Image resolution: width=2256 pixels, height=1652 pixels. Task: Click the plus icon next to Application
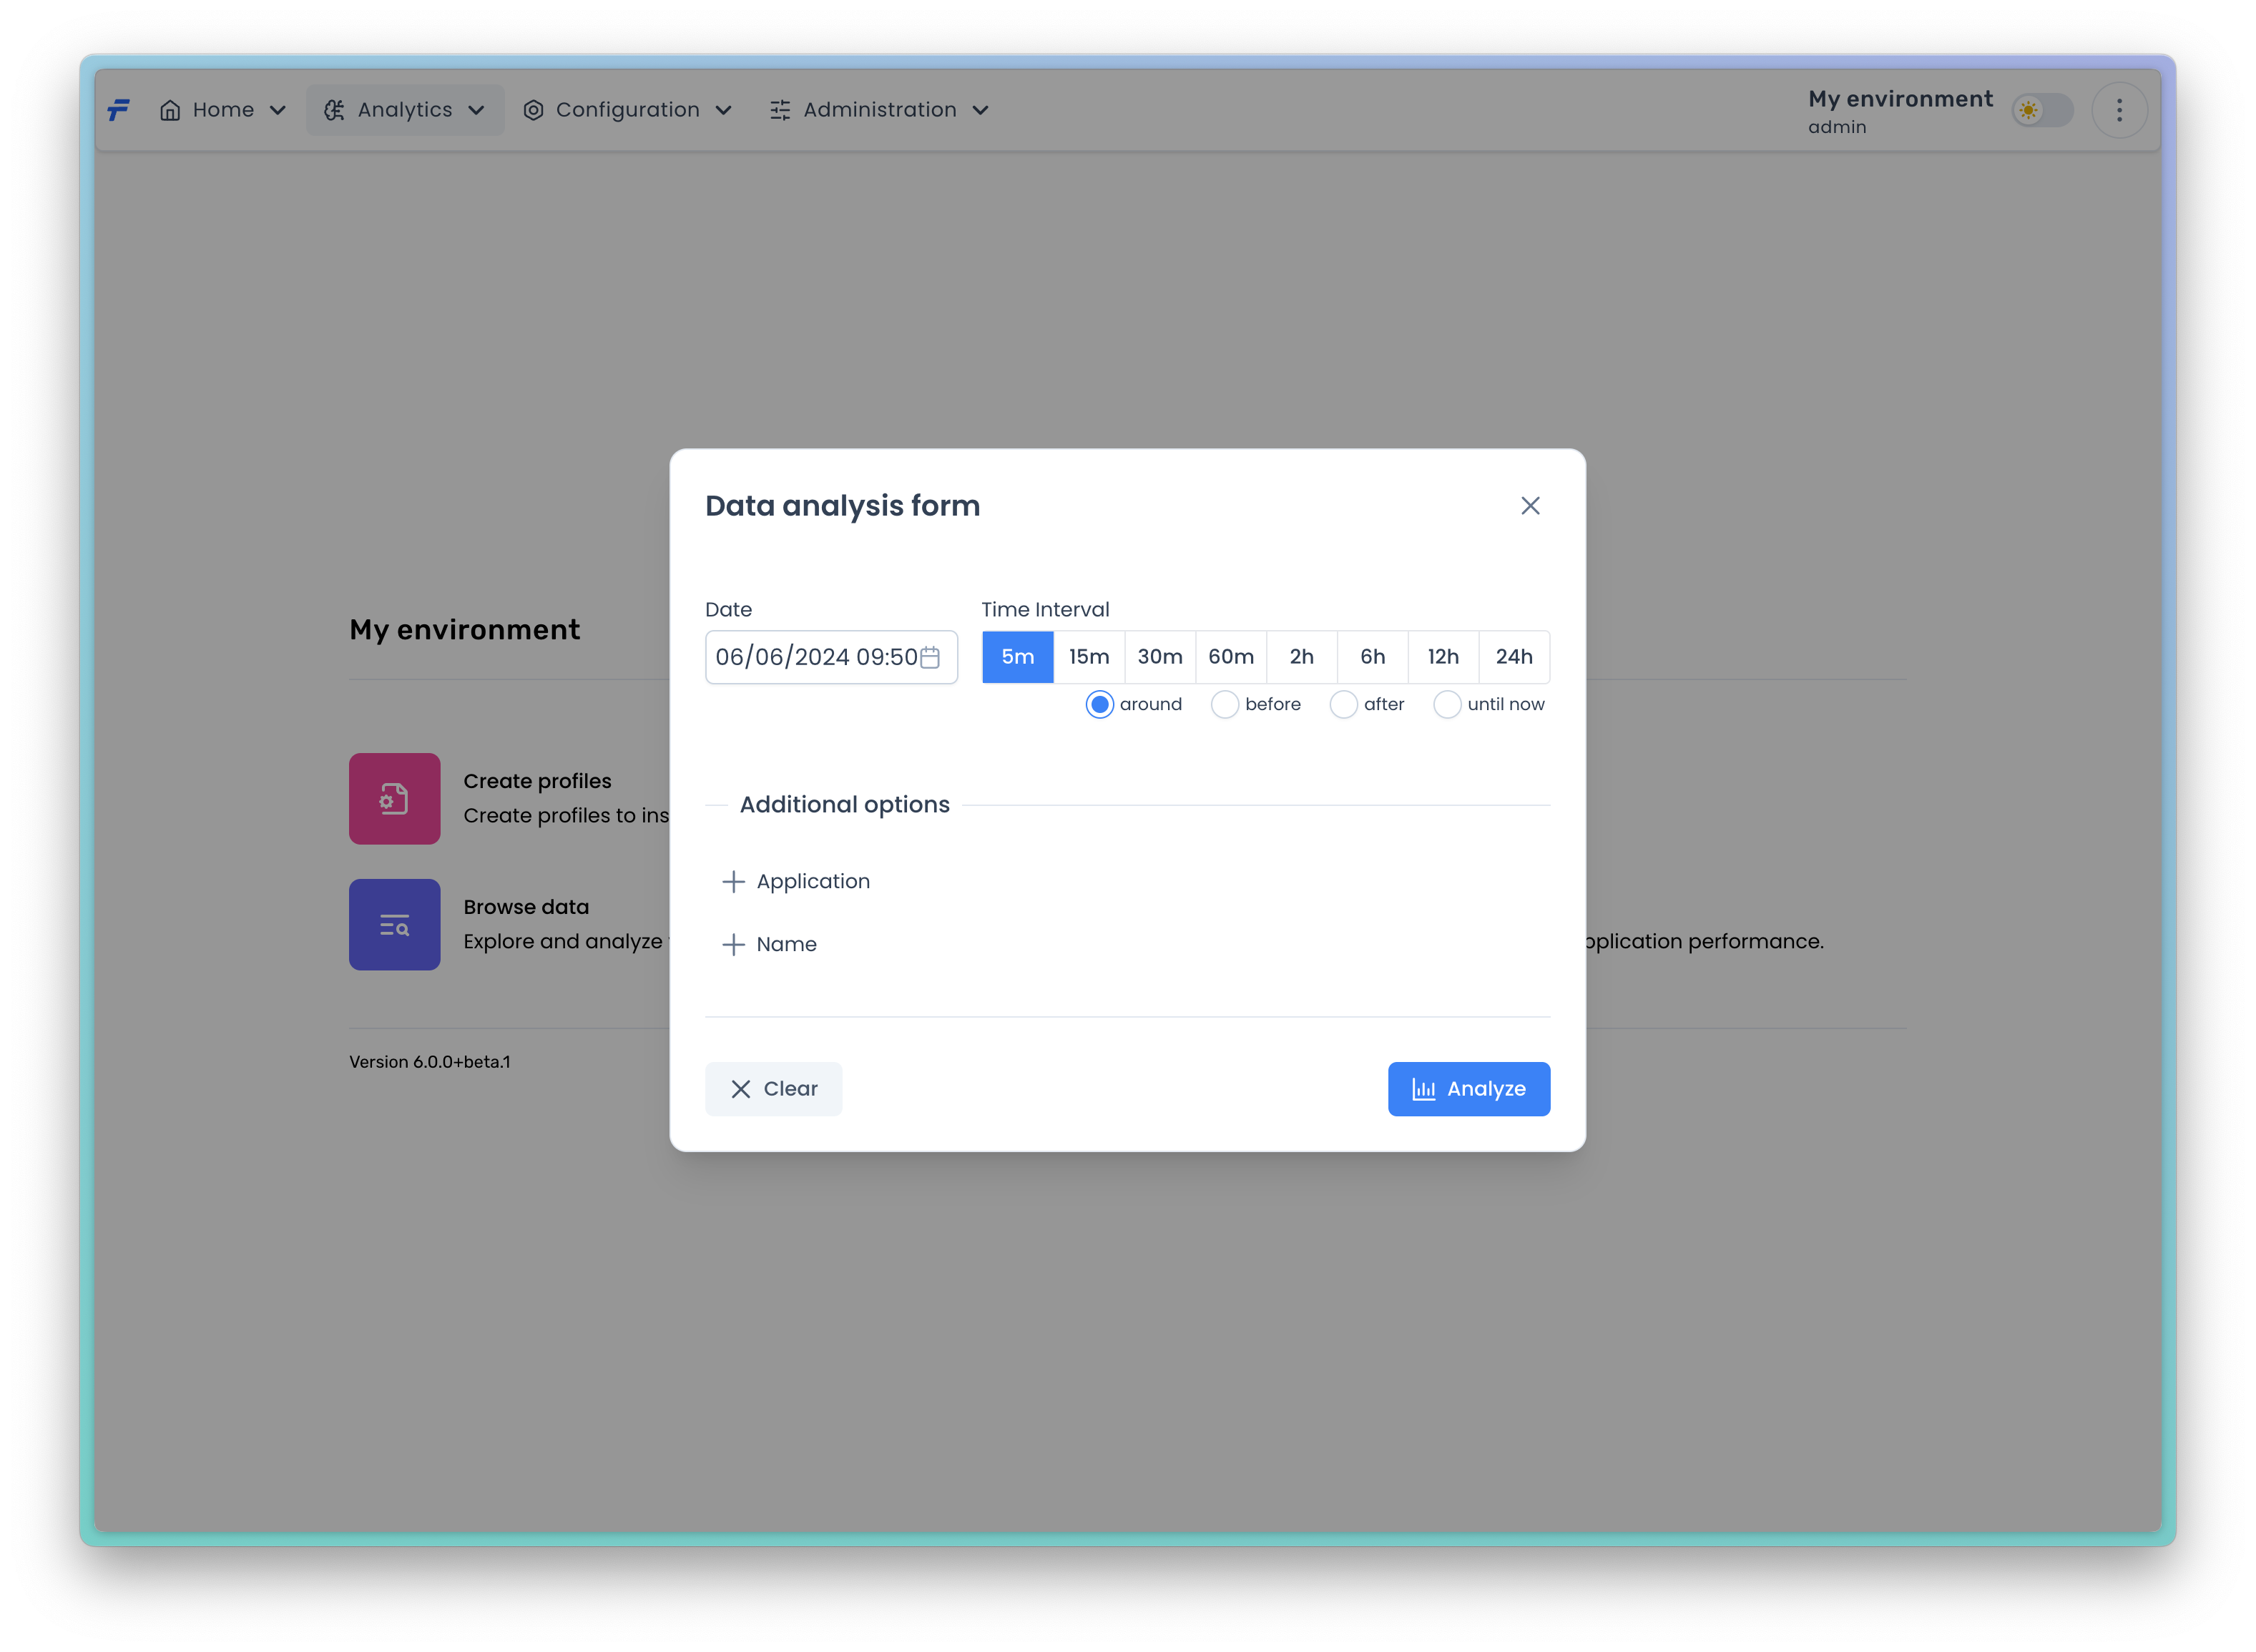733,881
